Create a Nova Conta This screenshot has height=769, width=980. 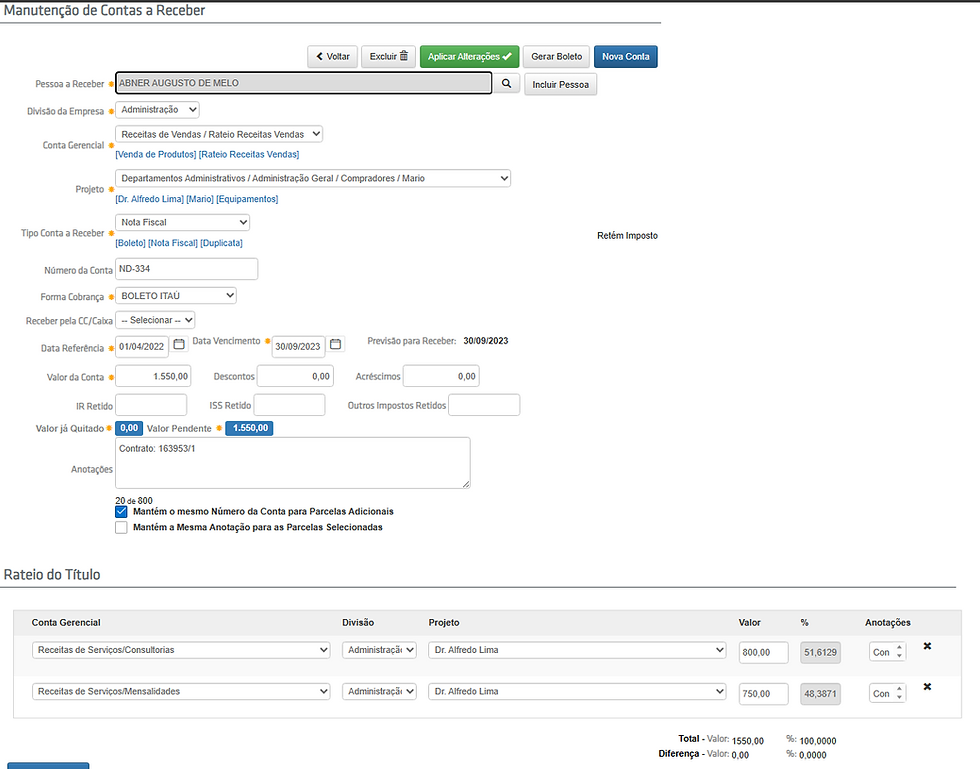click(x=626, y=56)
